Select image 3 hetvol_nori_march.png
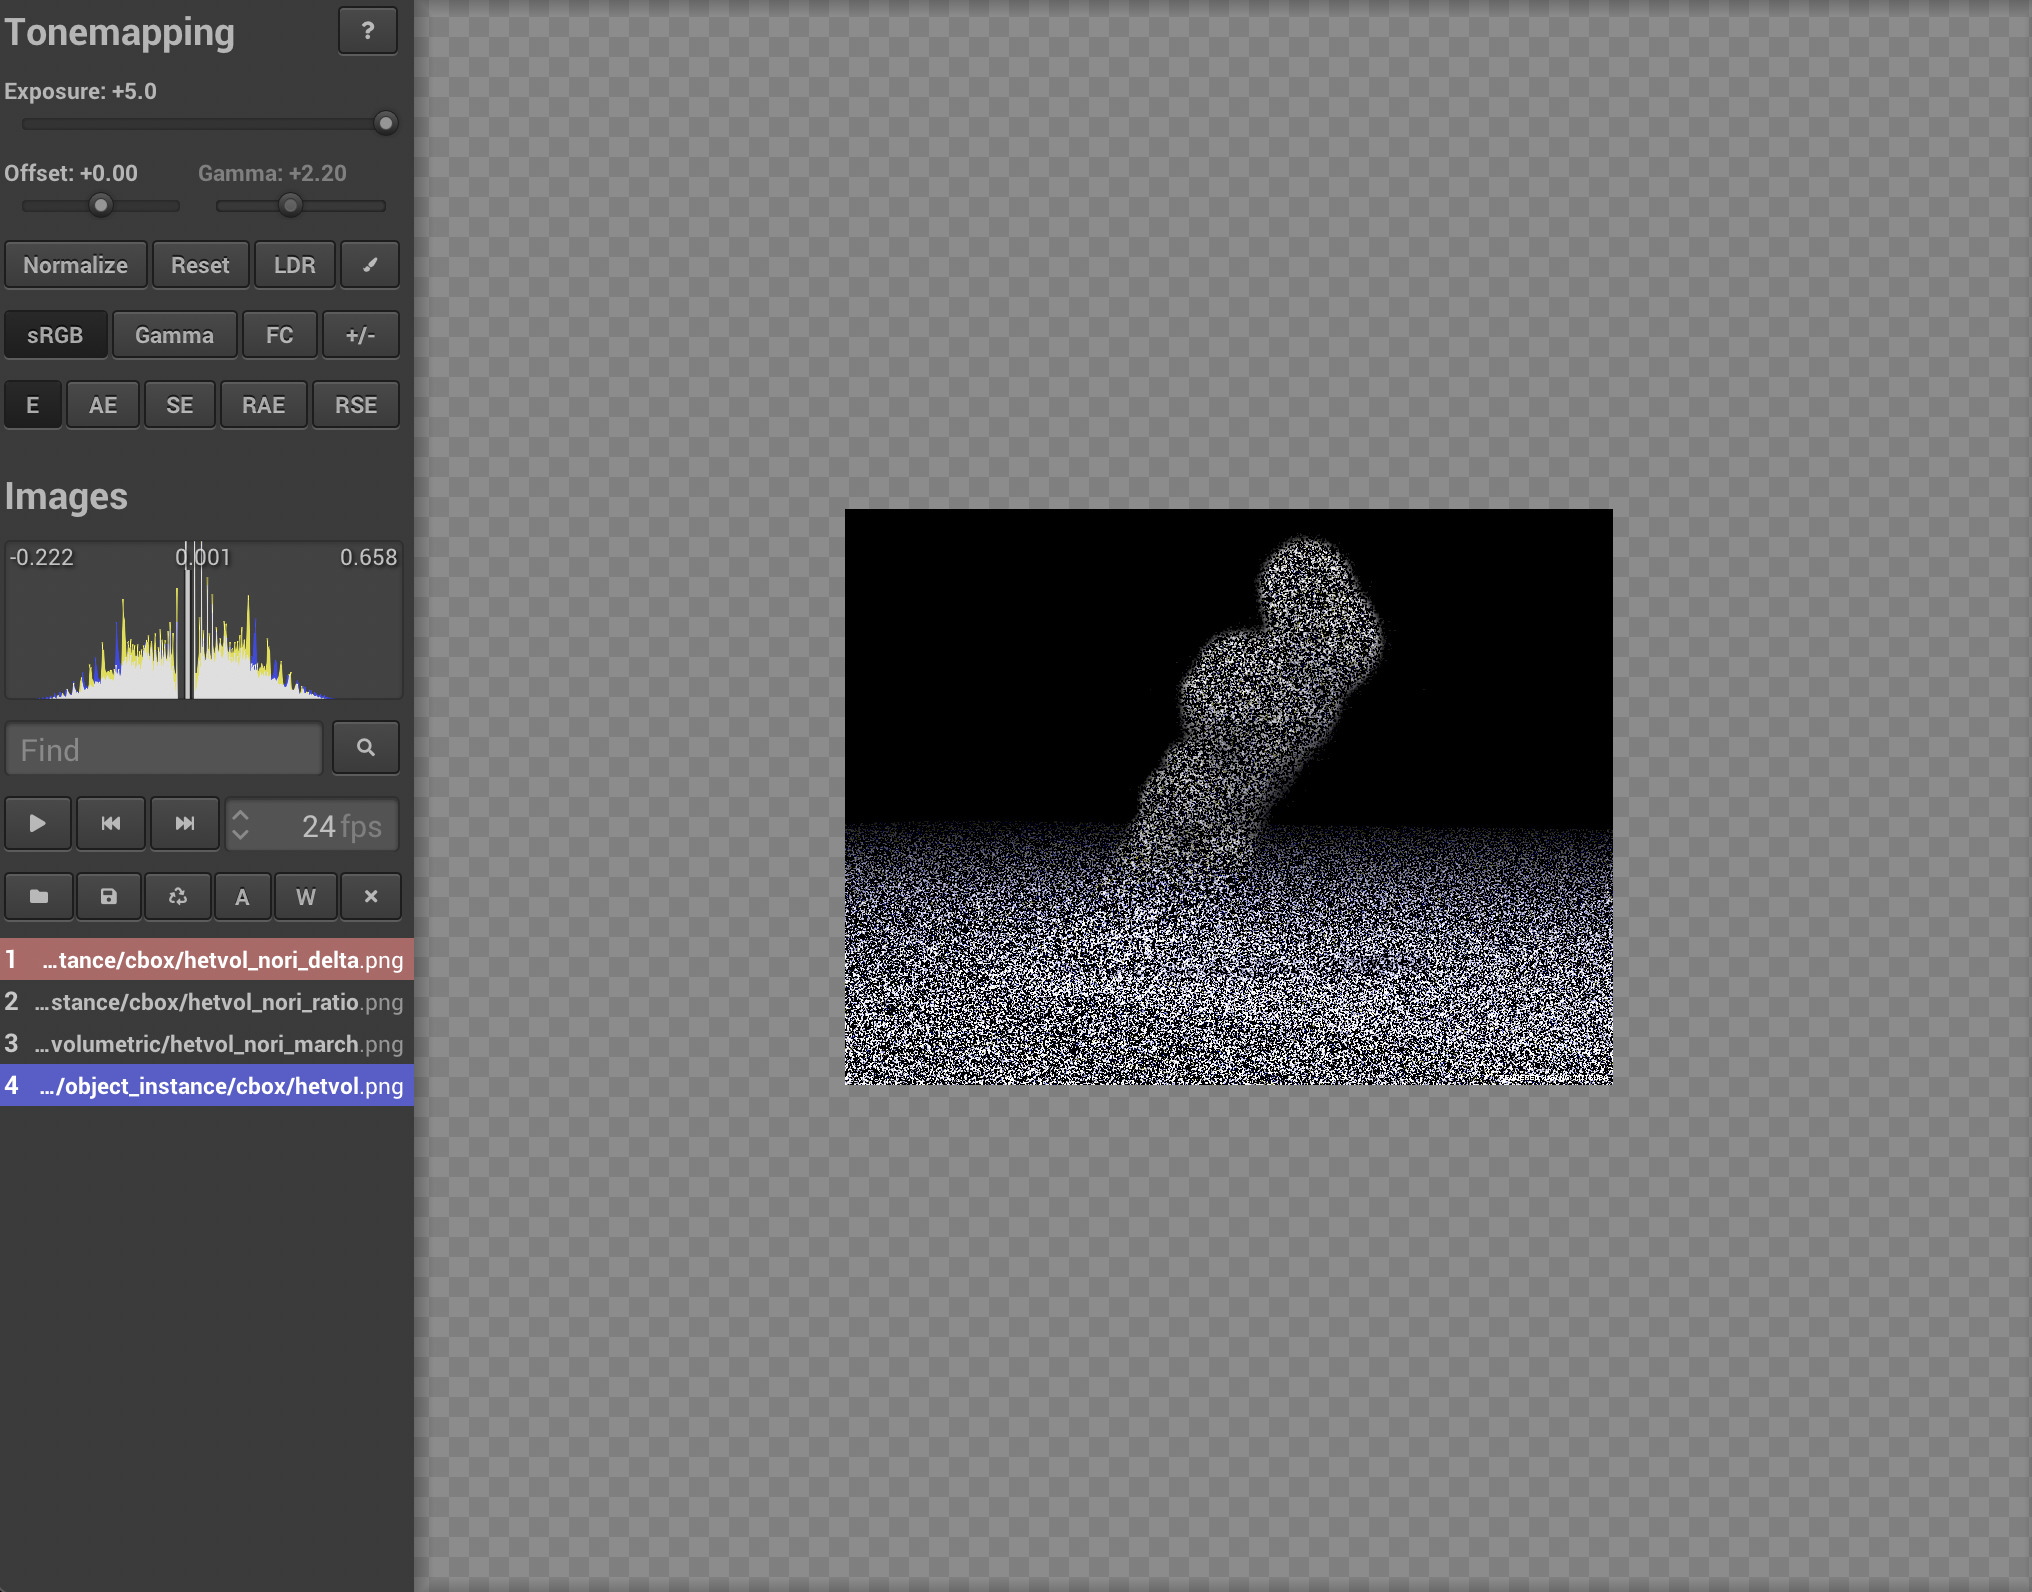Viewport: 2032px width, 1592px height. (207, 1044)
